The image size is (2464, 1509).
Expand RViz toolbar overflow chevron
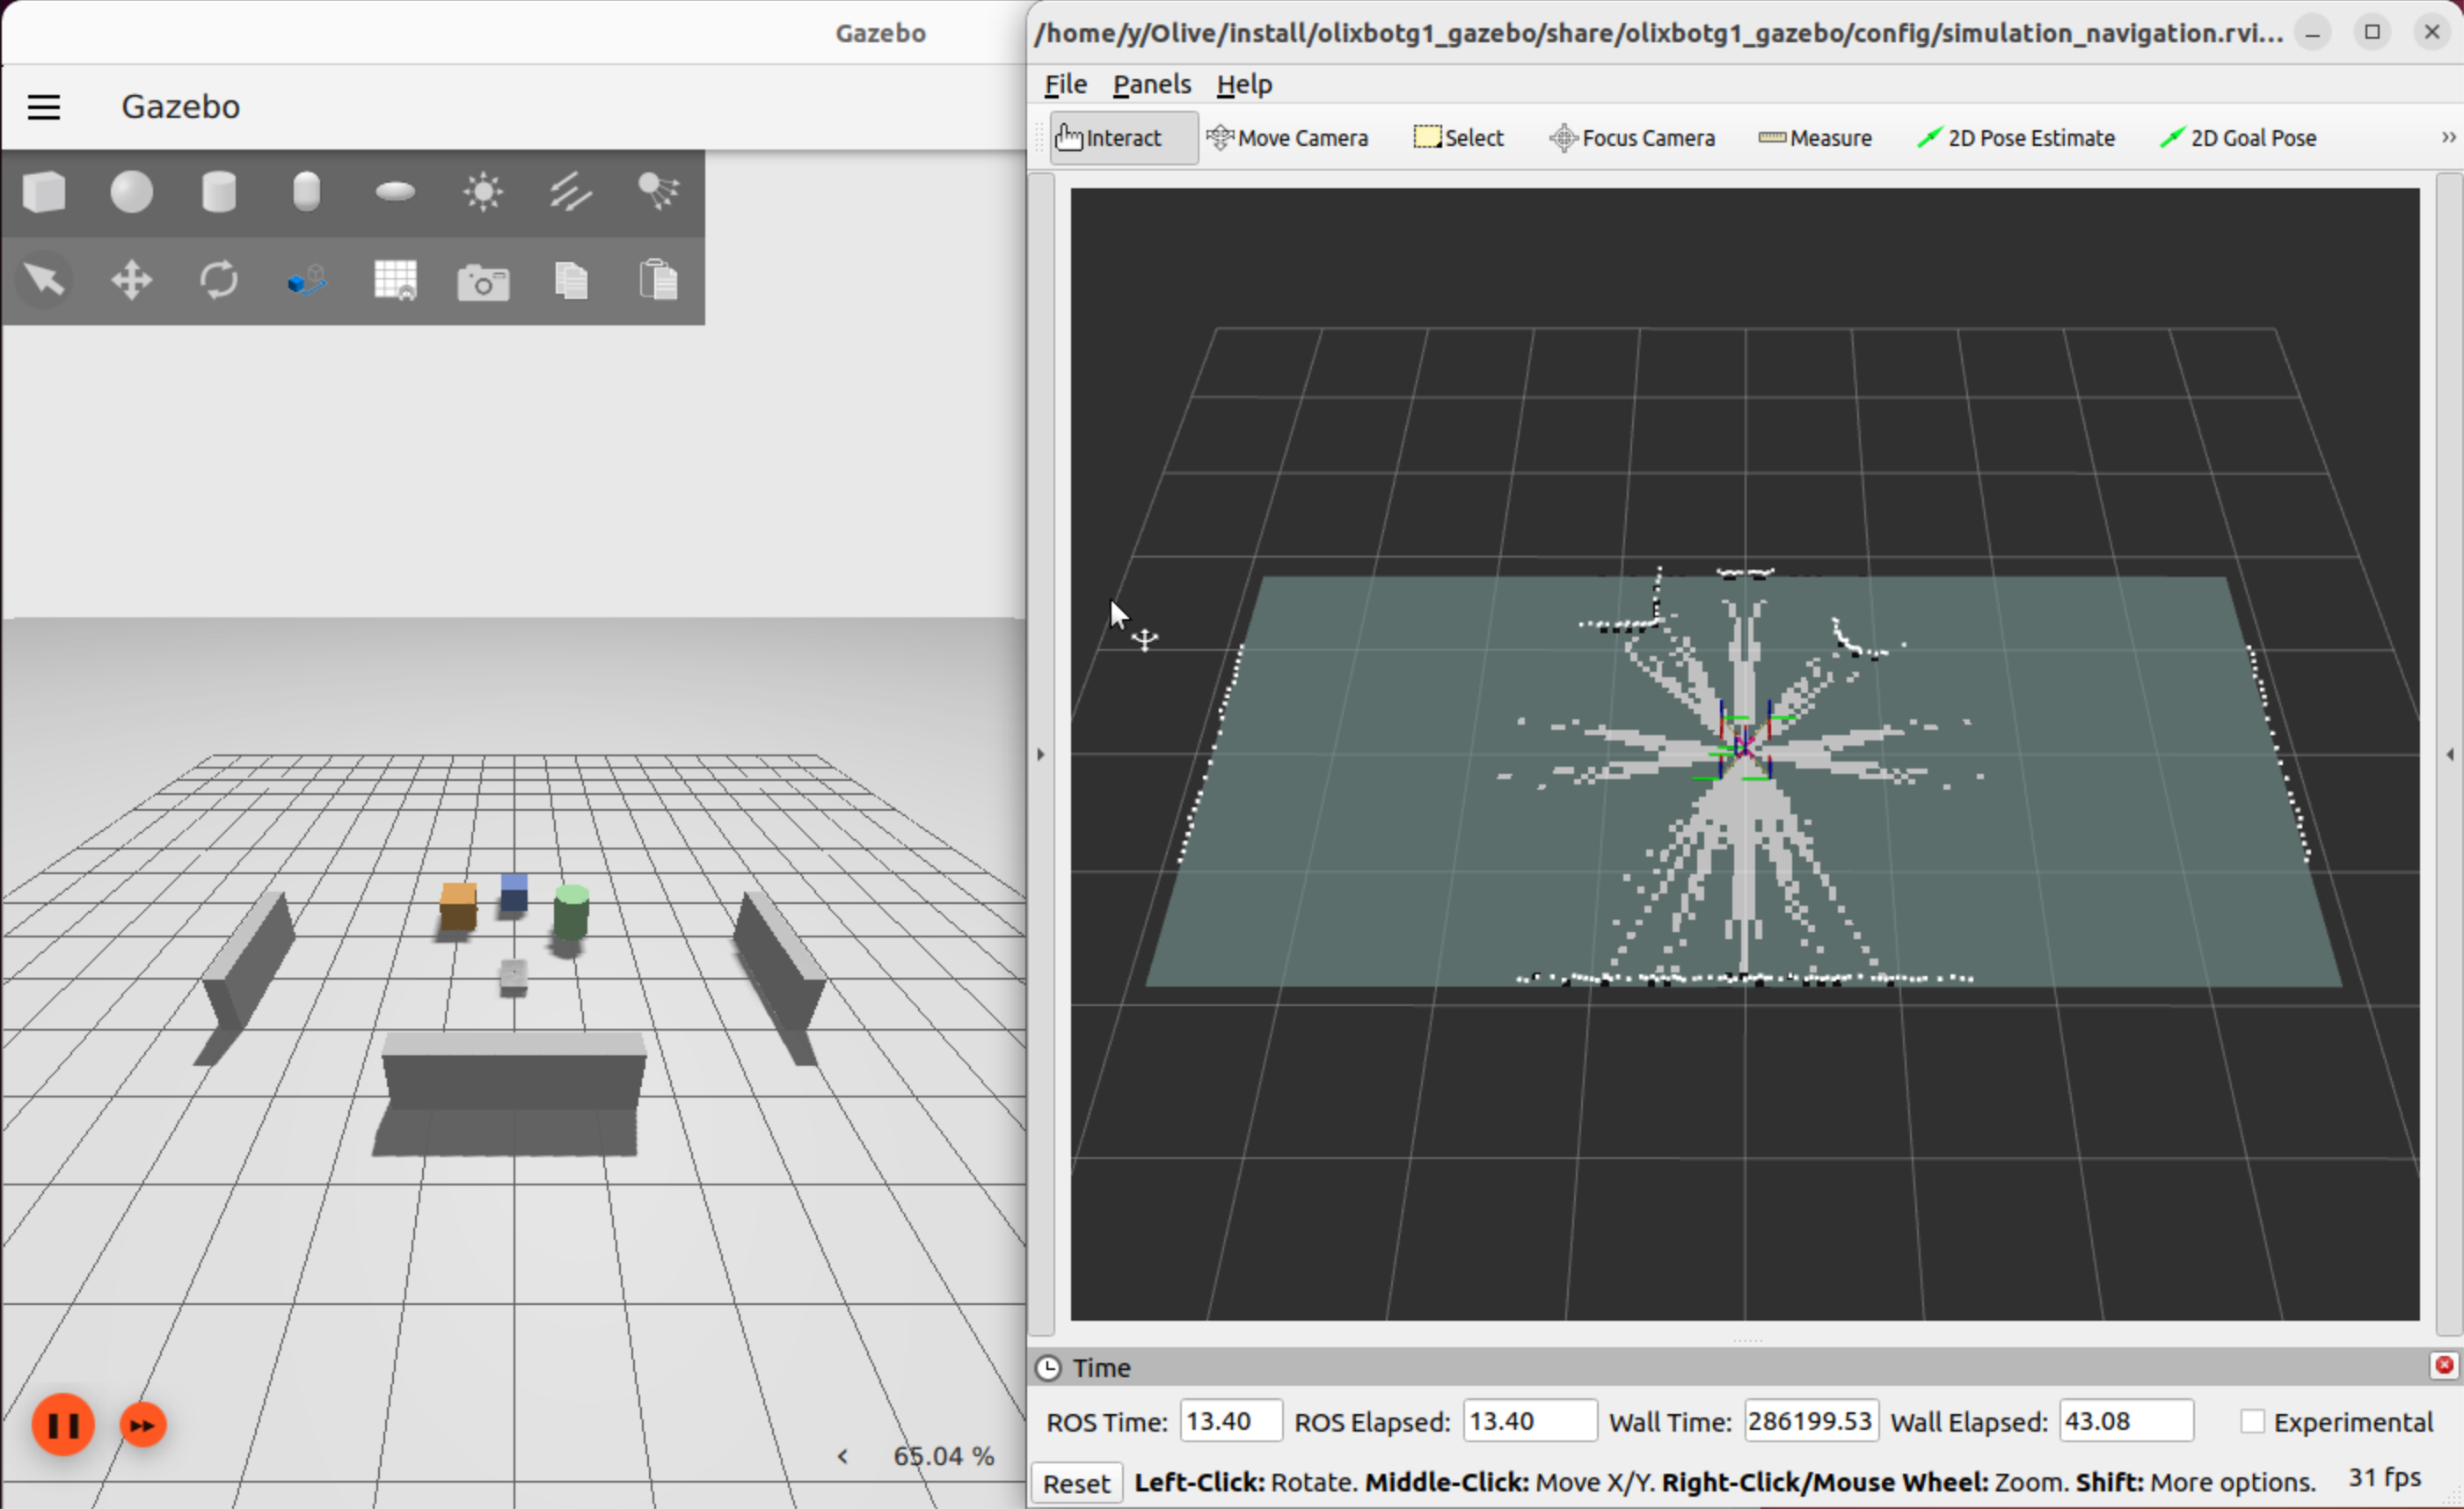tap(2448, 138)
